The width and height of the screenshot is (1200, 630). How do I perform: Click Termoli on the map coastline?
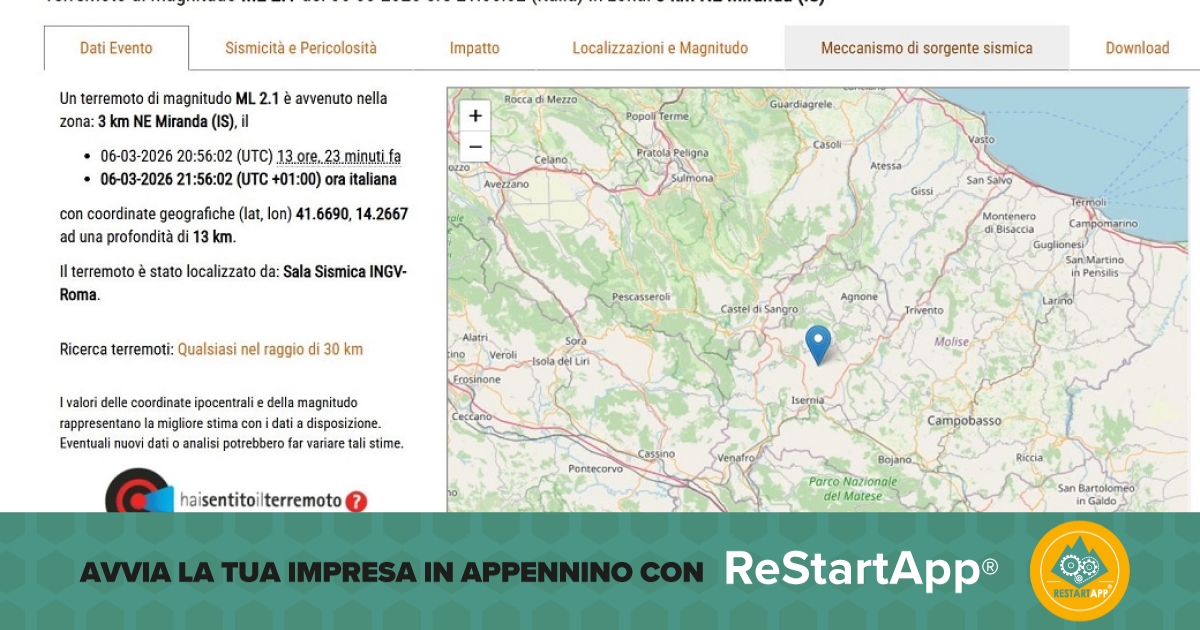pos(1090,201)
